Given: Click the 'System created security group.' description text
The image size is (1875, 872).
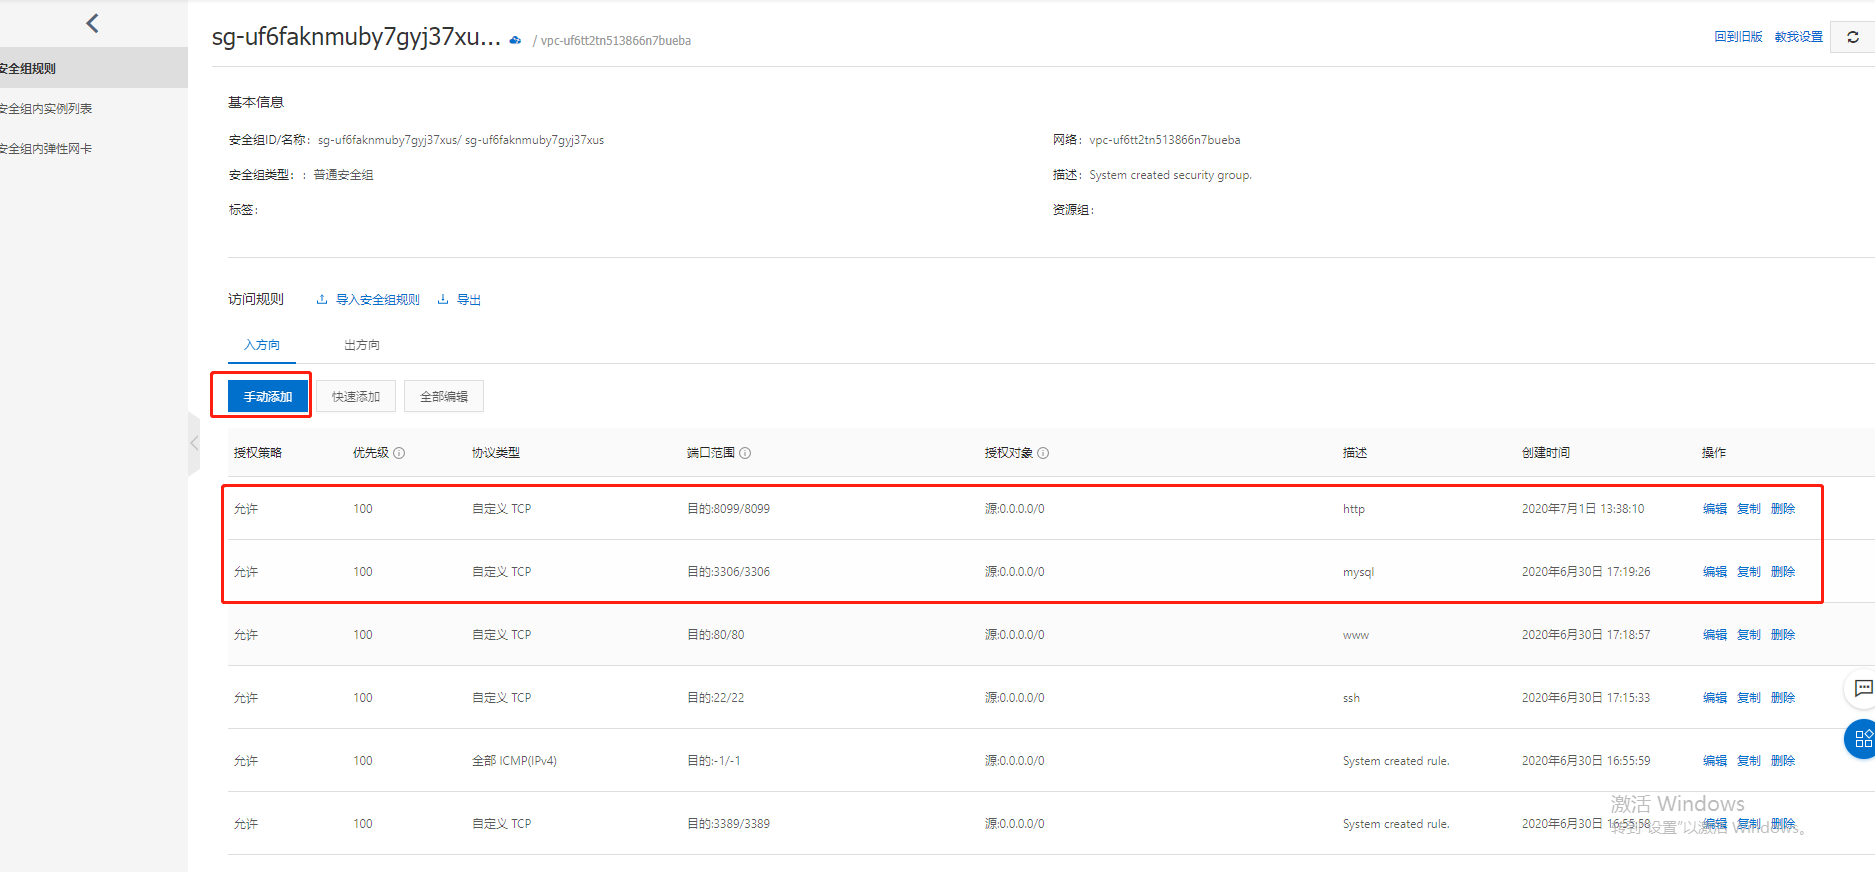Looking at the screenshot, I should (x=1170, y=175).
